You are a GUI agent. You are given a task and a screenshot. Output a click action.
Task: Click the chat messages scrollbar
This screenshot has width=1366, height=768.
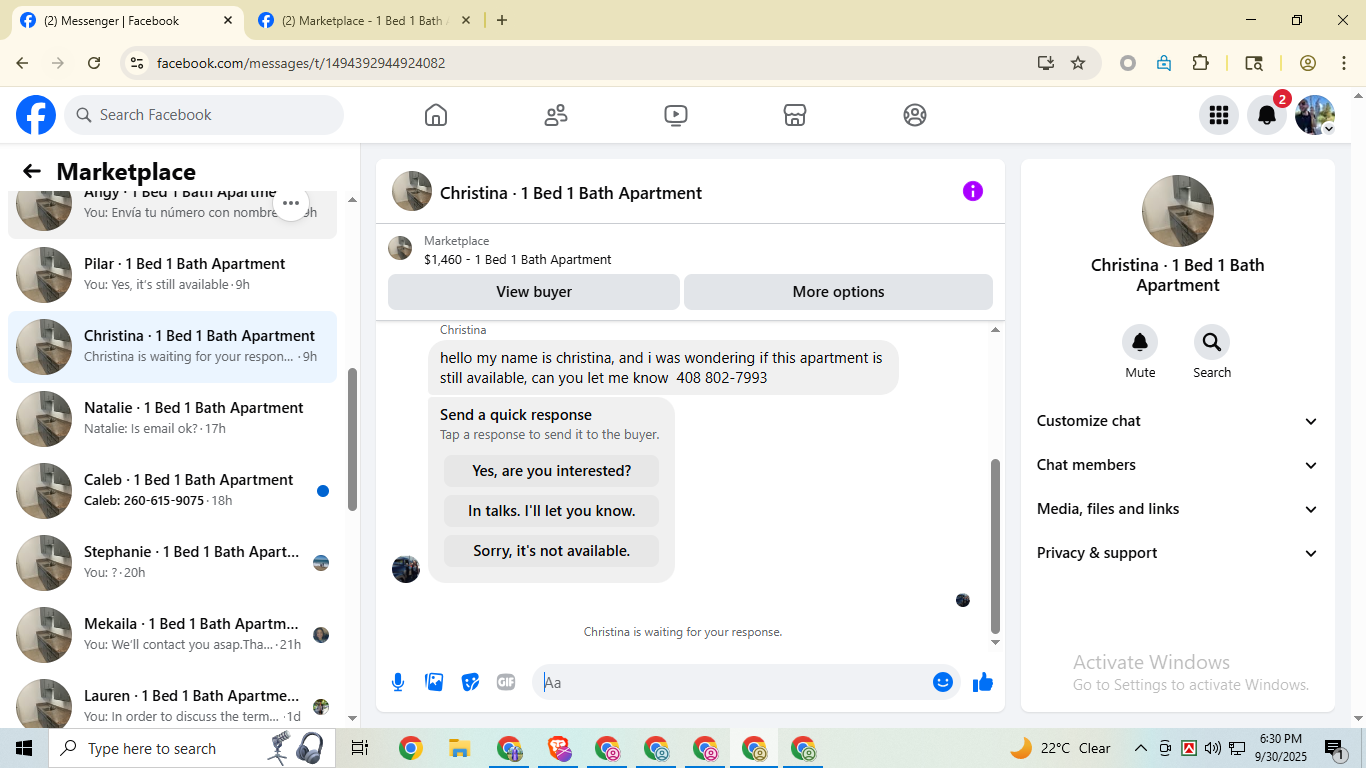coord(995,547)
